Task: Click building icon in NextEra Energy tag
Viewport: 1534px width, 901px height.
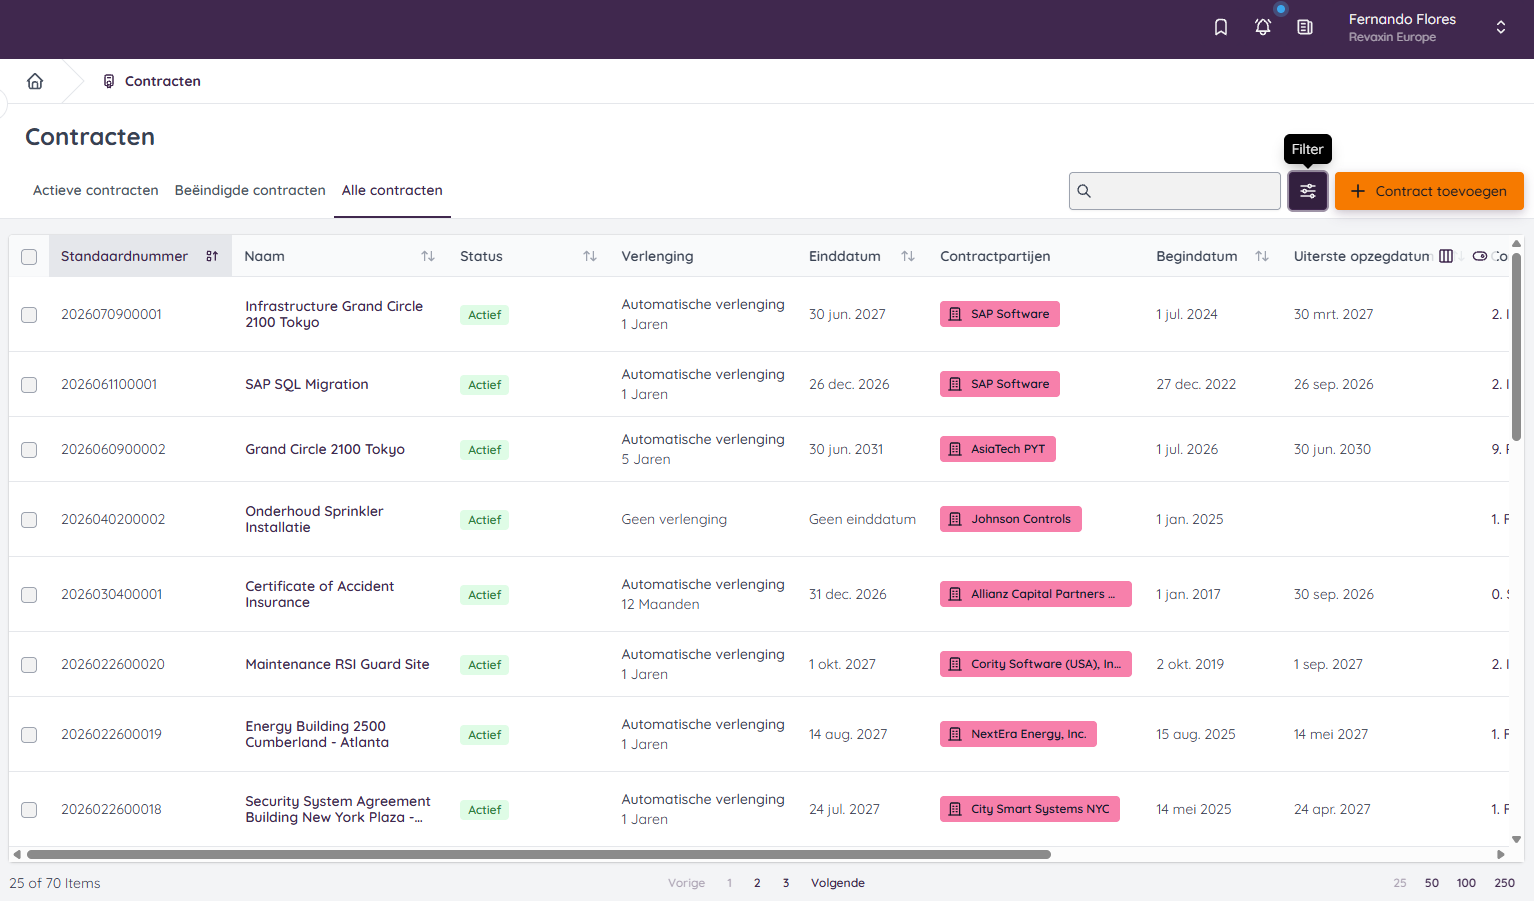Action: point(955,734)
